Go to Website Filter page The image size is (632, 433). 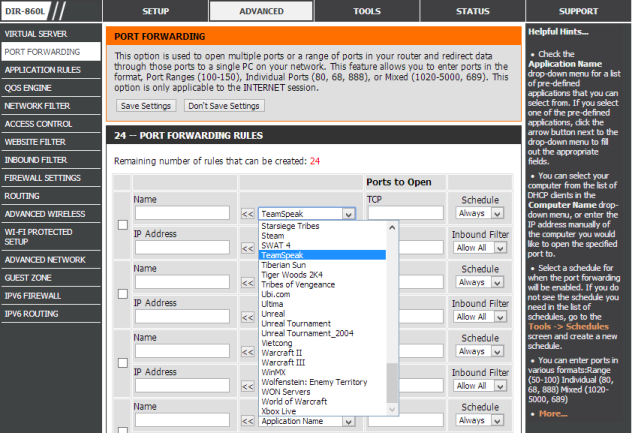tap(50, 142)
